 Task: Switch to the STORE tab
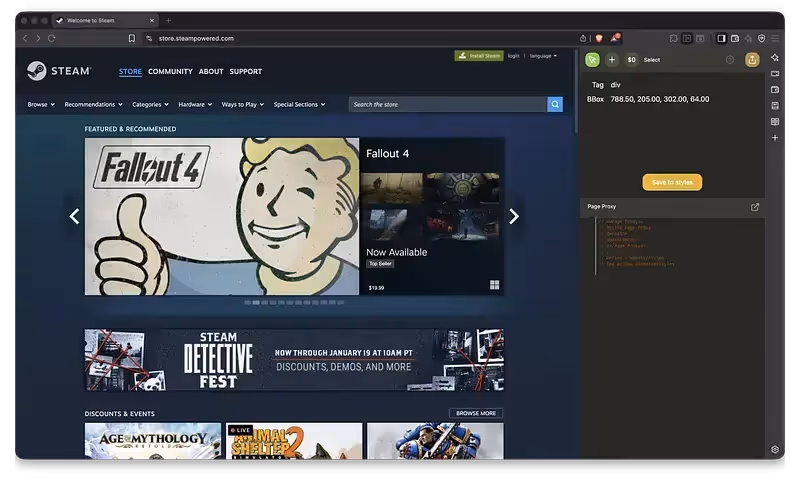click(x=130, y=71)
